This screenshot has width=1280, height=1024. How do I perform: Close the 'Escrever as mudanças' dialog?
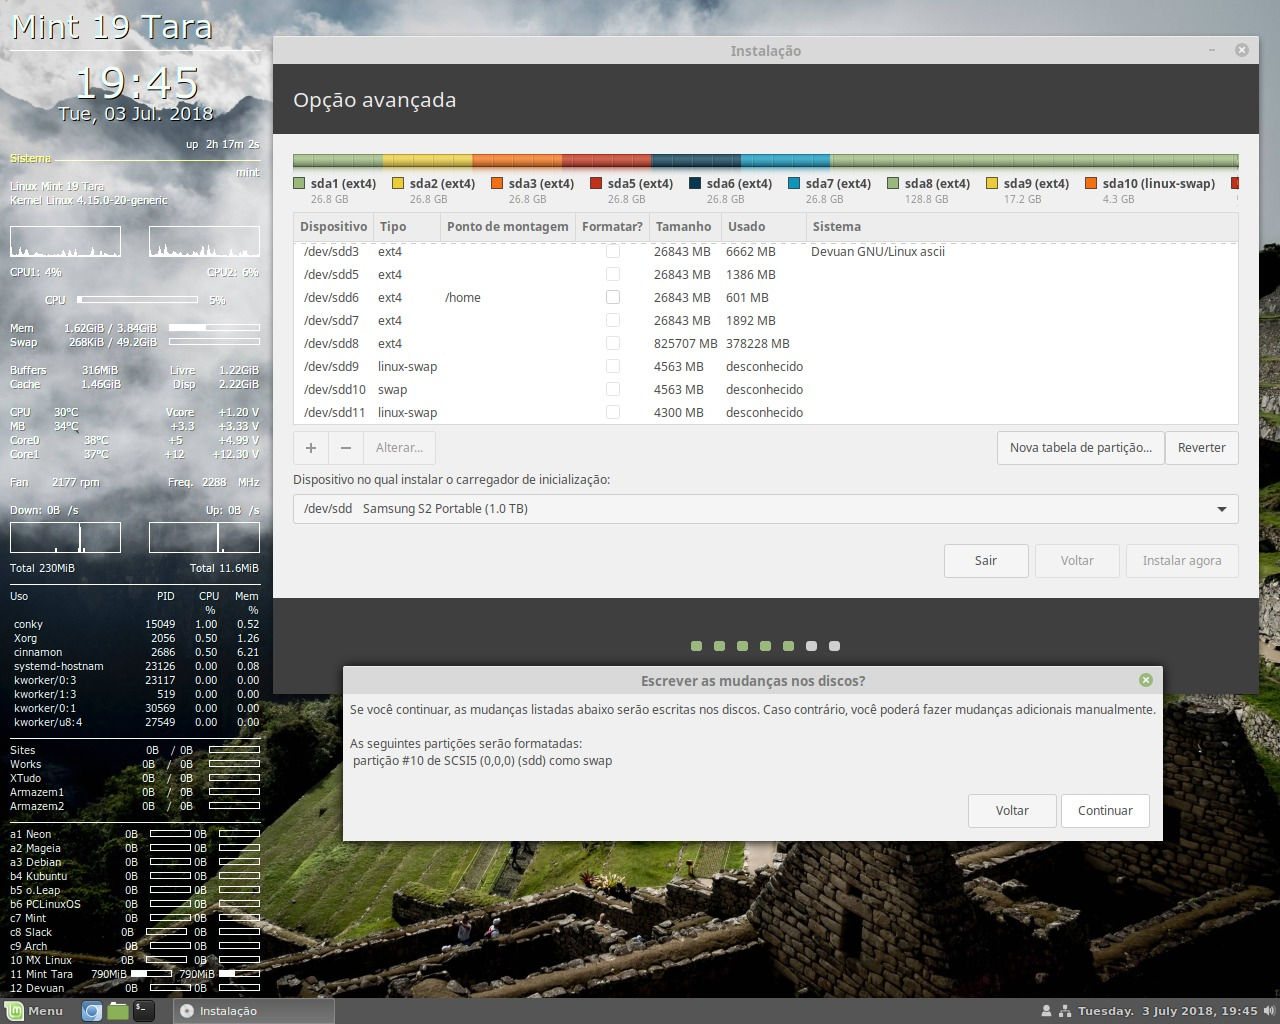coord(1146,680)
